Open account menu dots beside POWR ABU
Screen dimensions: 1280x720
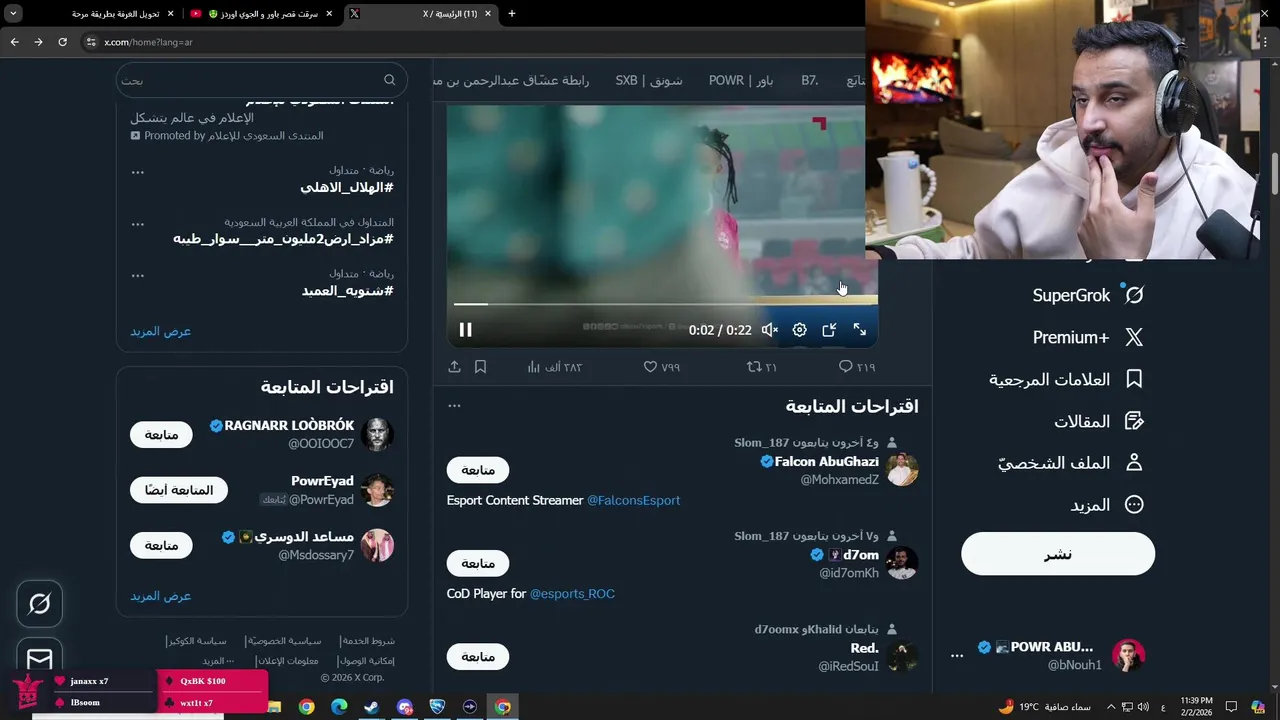[x=957, y=656]
